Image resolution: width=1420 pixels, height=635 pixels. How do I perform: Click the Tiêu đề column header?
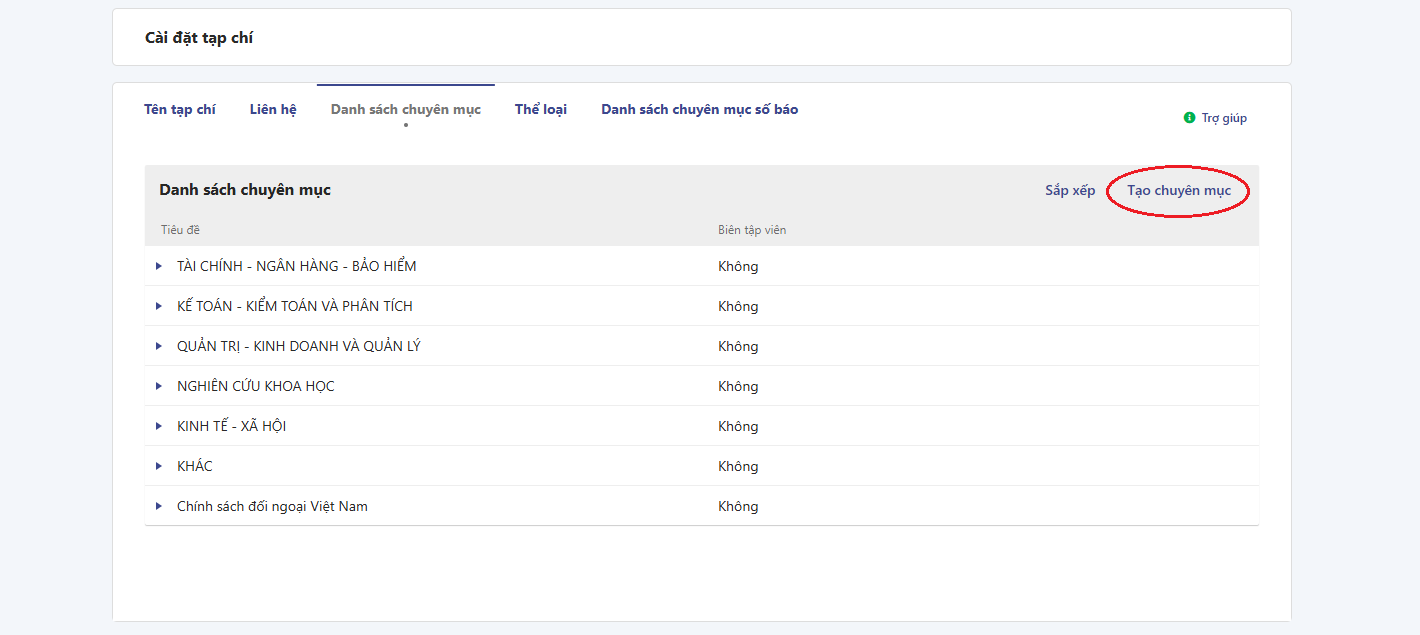click(x=180, y=230)
